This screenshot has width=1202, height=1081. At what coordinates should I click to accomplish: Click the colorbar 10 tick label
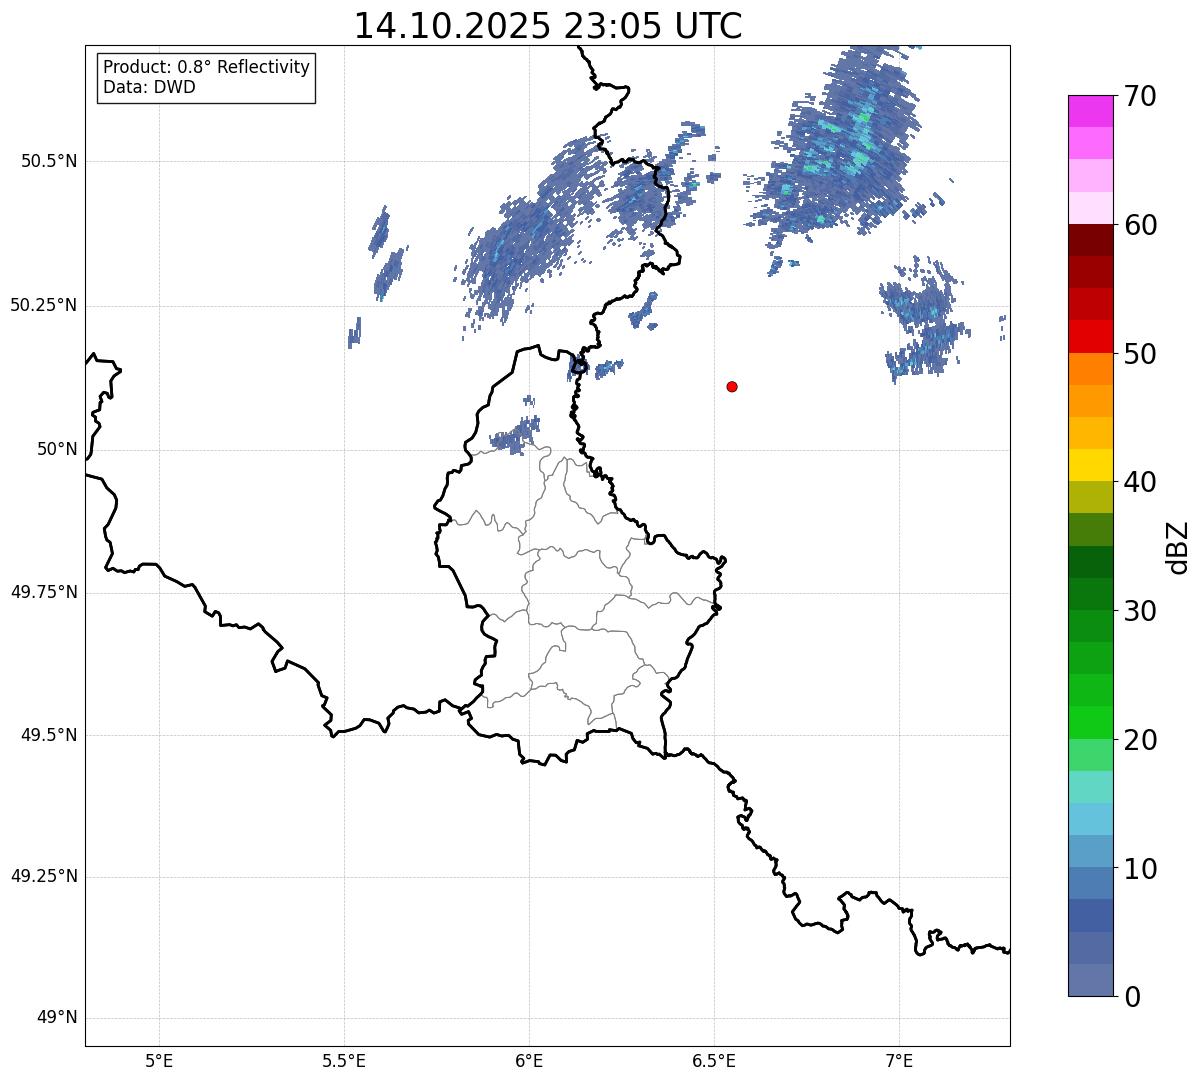[1139, 868]
